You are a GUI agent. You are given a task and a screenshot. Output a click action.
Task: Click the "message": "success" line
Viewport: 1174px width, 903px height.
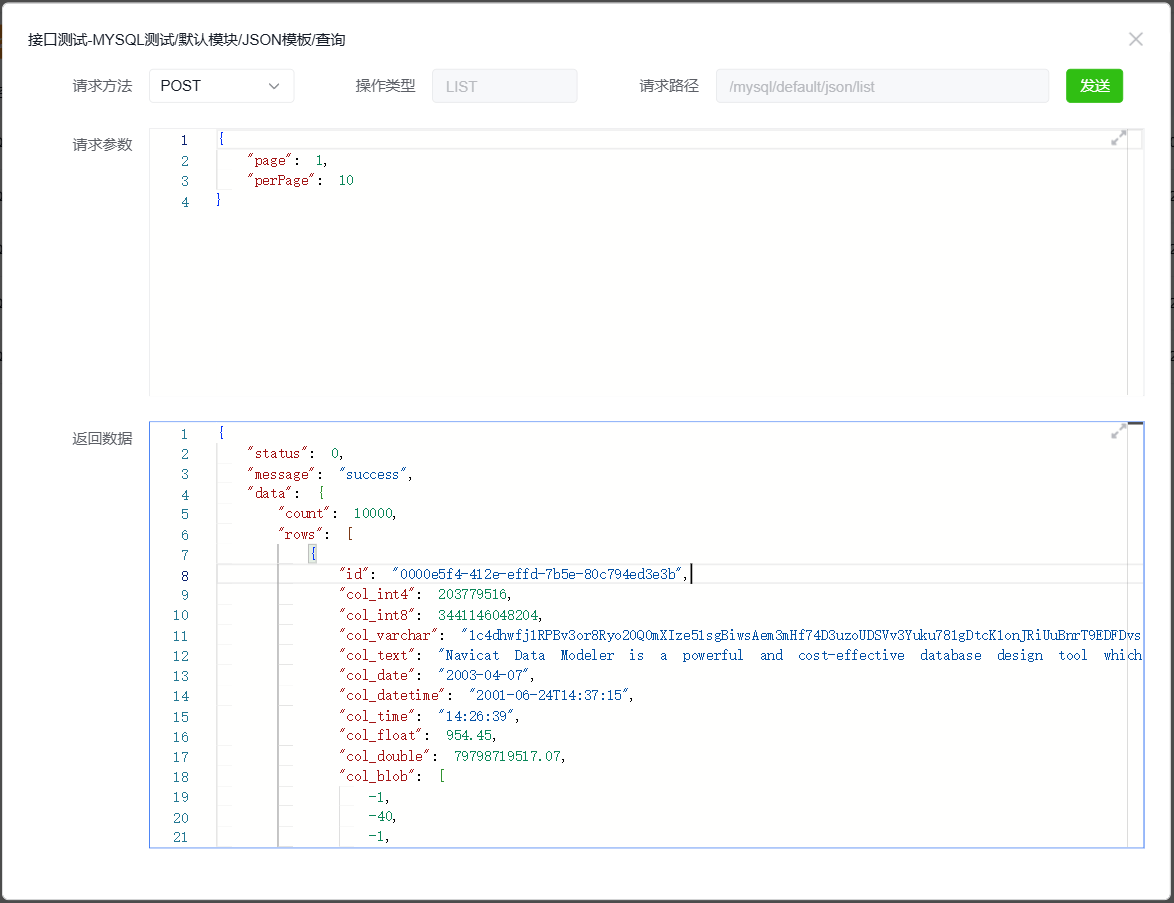tap(329, 474)
